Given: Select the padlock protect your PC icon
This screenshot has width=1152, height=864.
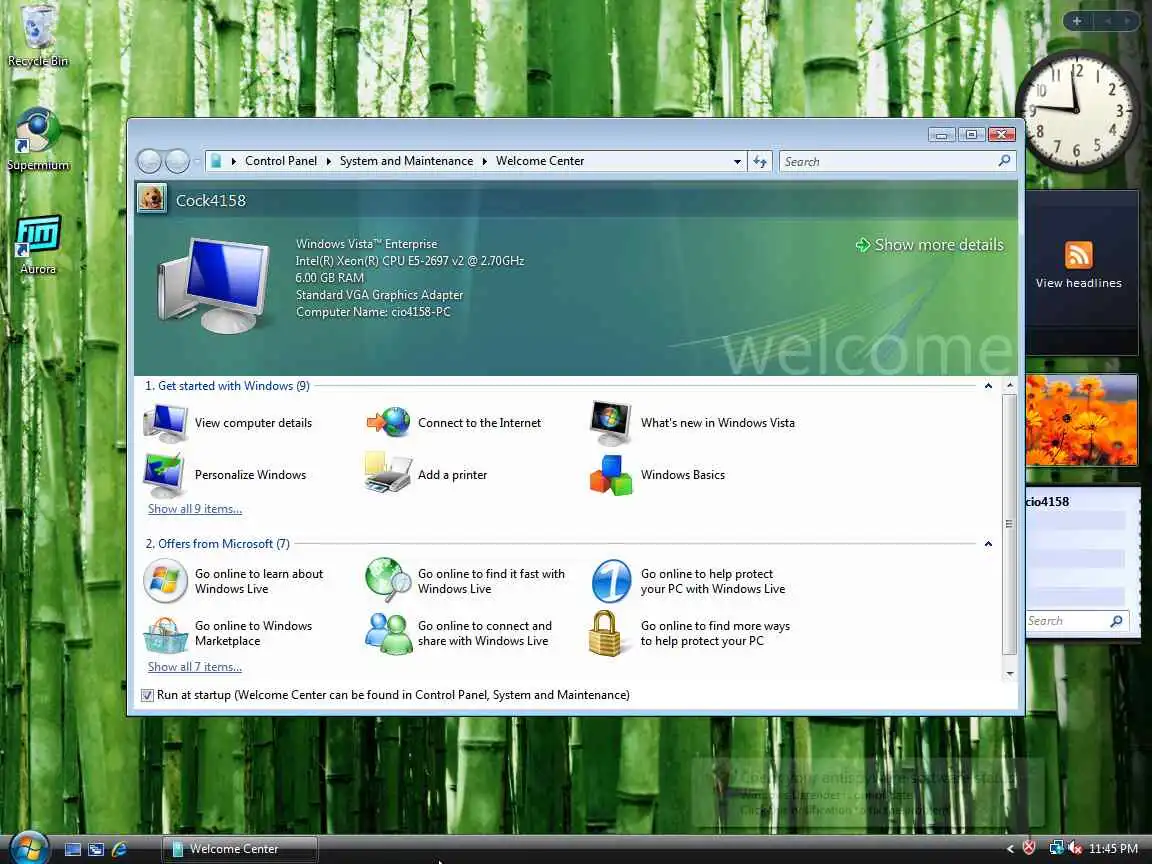Looking at the screenshot, I should [605, 633].
